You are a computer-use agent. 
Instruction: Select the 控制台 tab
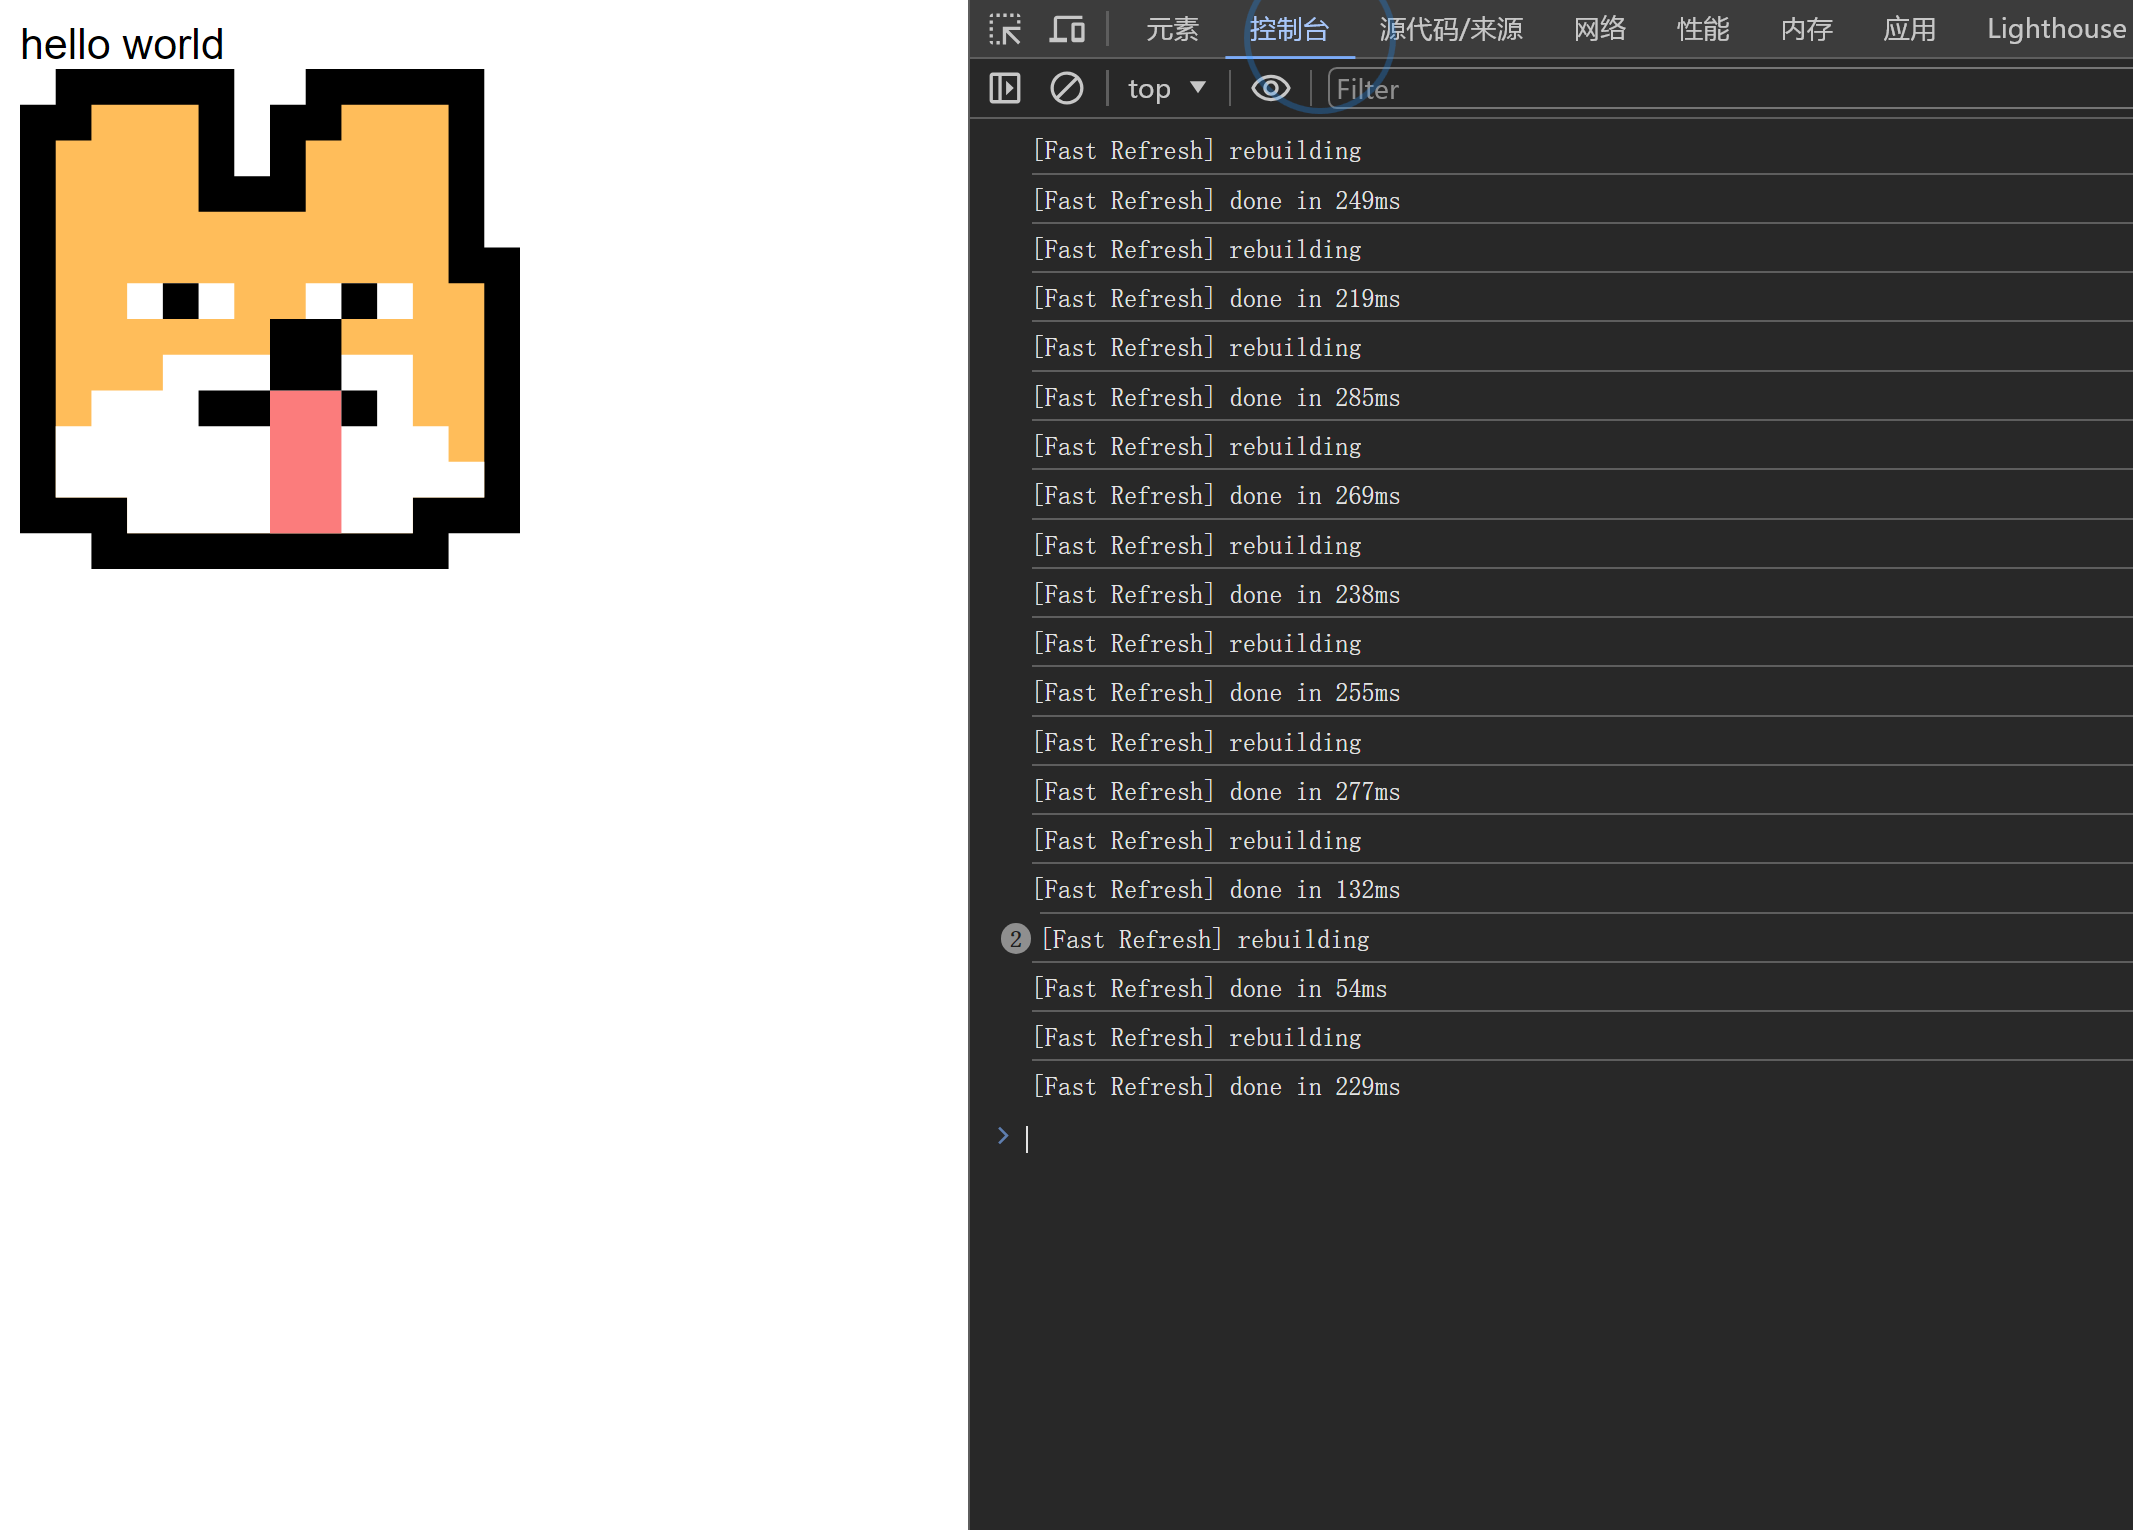tap(1289, 29)
